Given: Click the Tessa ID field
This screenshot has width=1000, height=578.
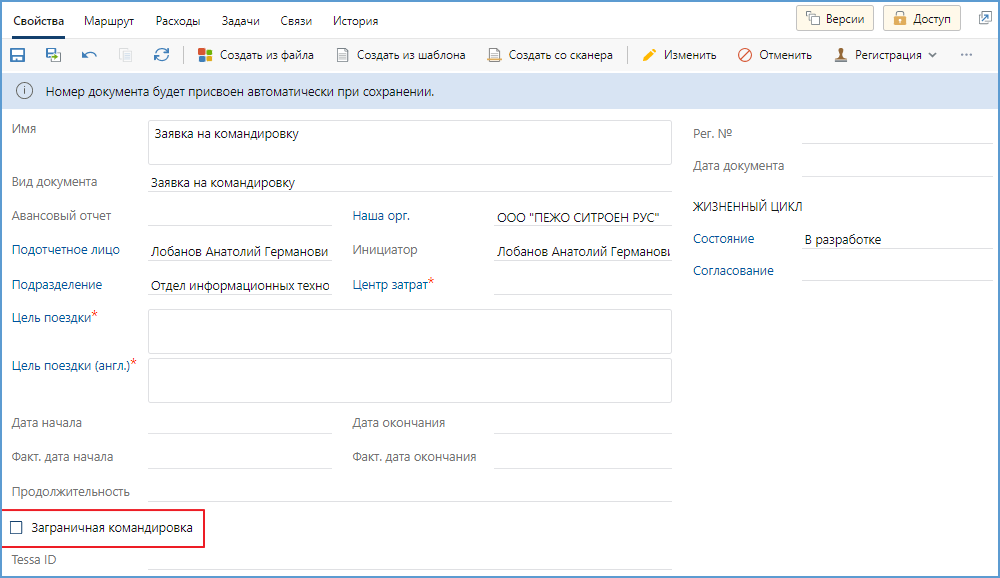Looking at the screenshot, I should coord(409,560).
